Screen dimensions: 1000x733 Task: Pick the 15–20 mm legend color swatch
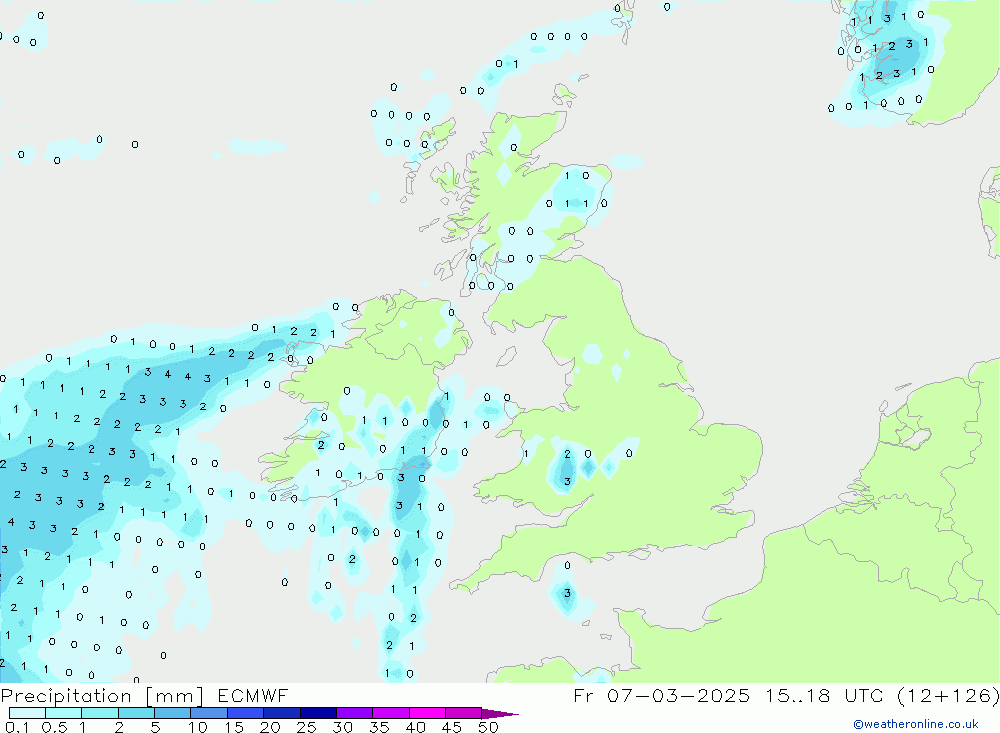(246, 713)
